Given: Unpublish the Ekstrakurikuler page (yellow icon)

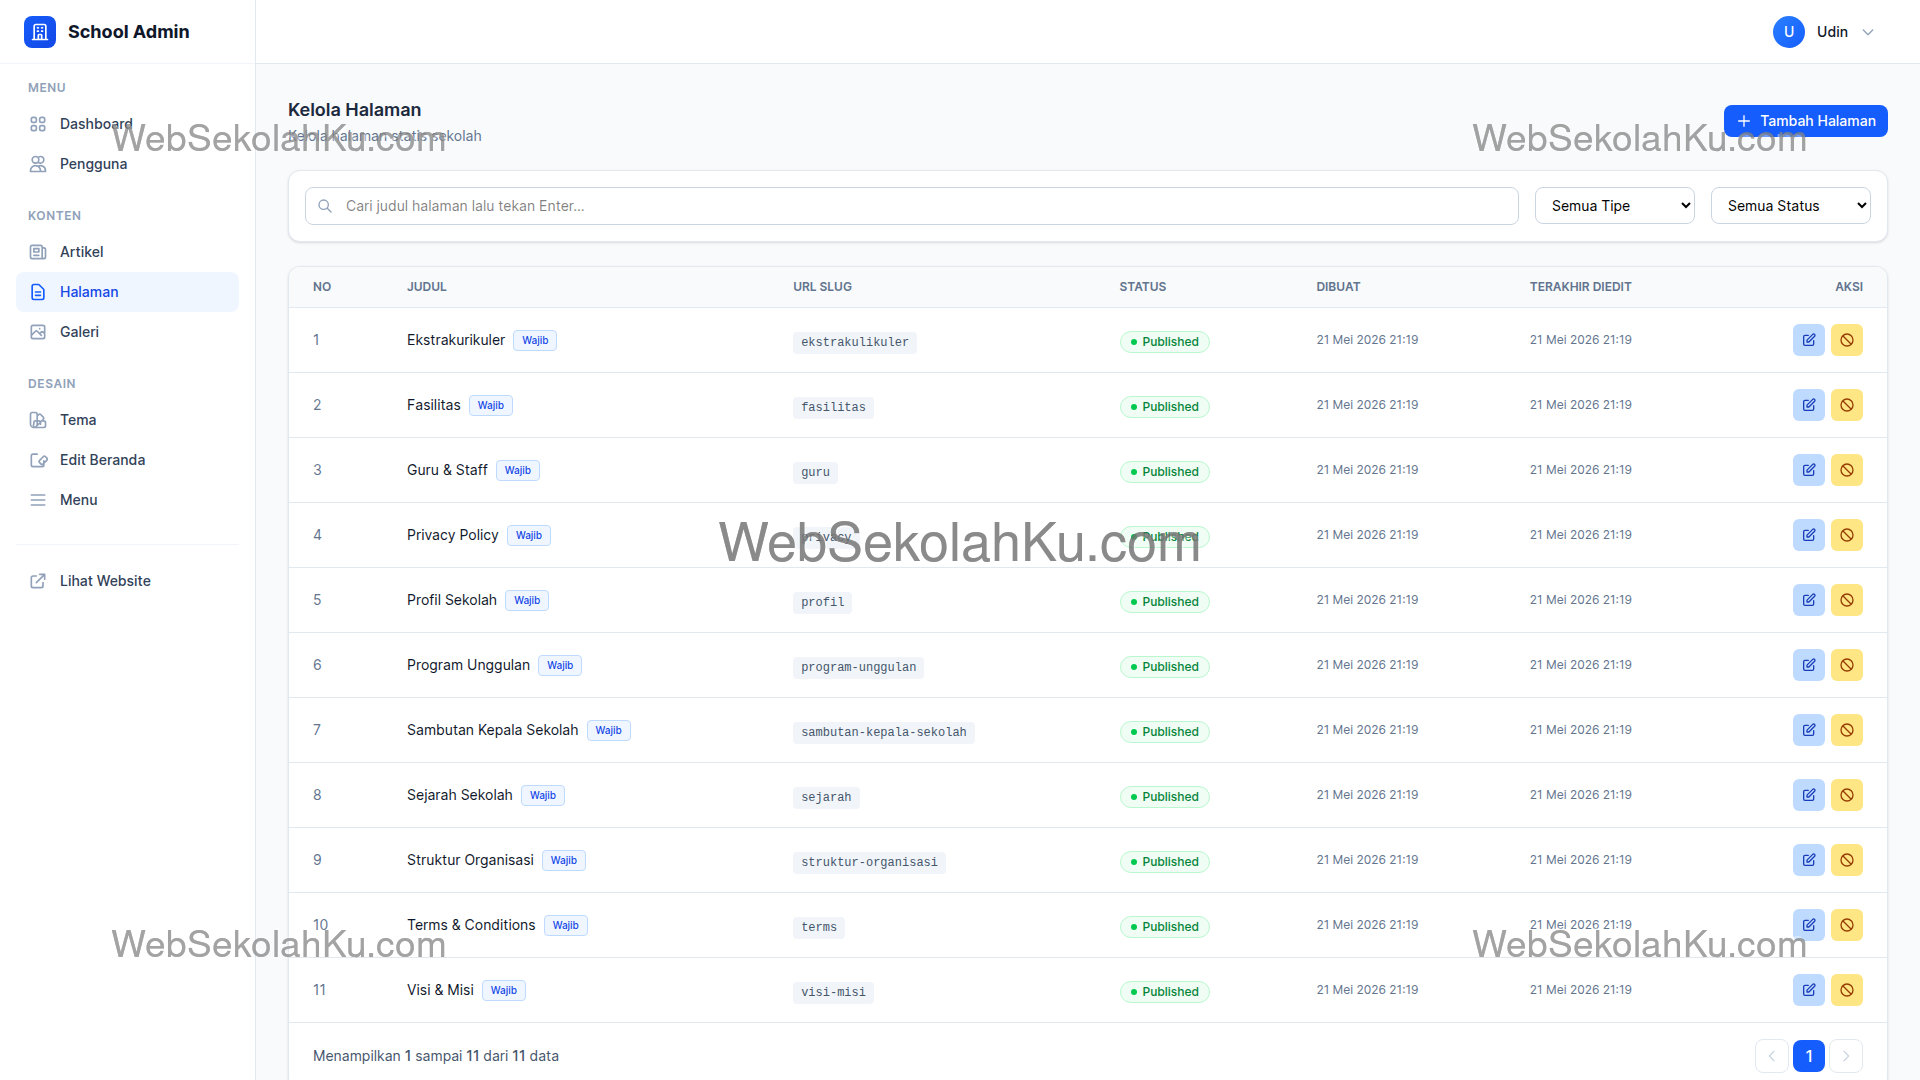Looking at the screenshot, I should 1847,340.
